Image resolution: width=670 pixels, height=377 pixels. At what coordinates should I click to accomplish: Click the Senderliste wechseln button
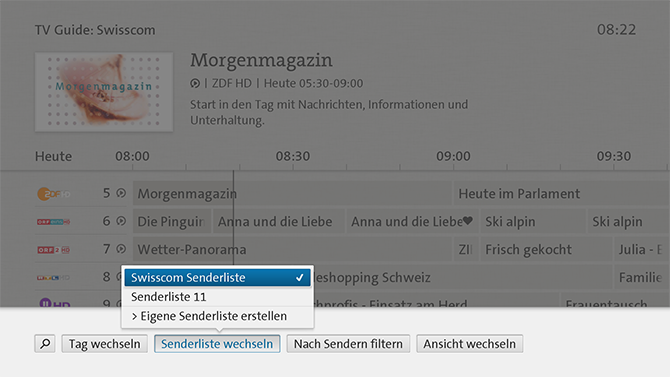[x=217, y=344]
